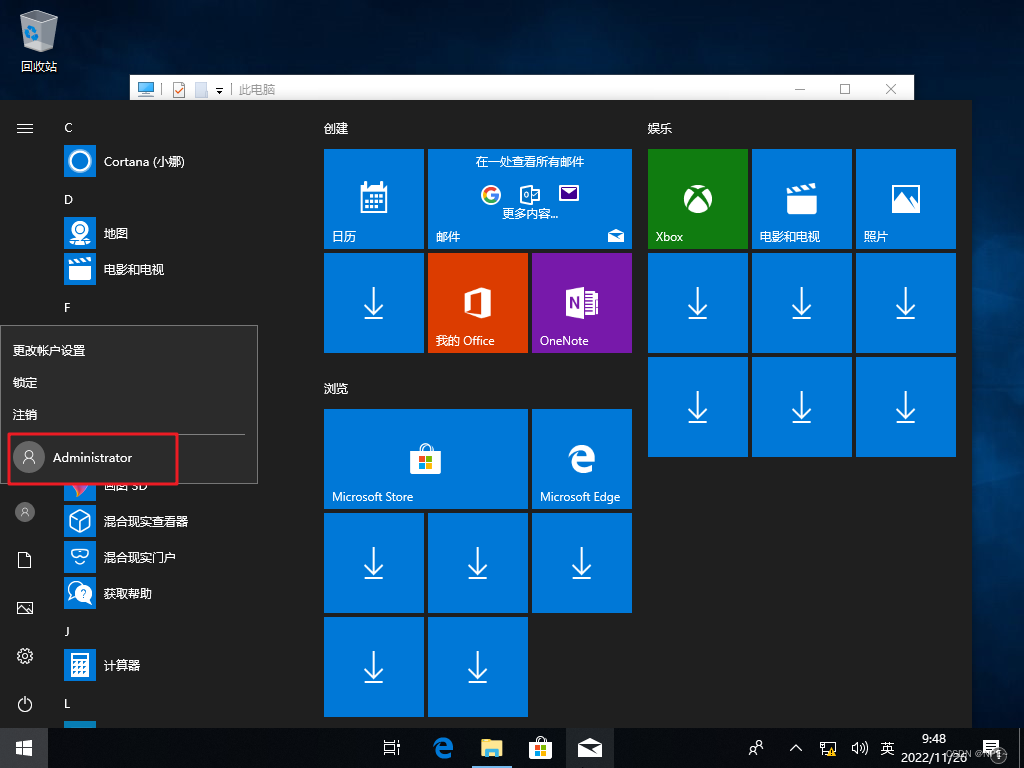Screen dimensions: 1024x768
Task: Click the Windows Start button
Action: click(24, 748)
